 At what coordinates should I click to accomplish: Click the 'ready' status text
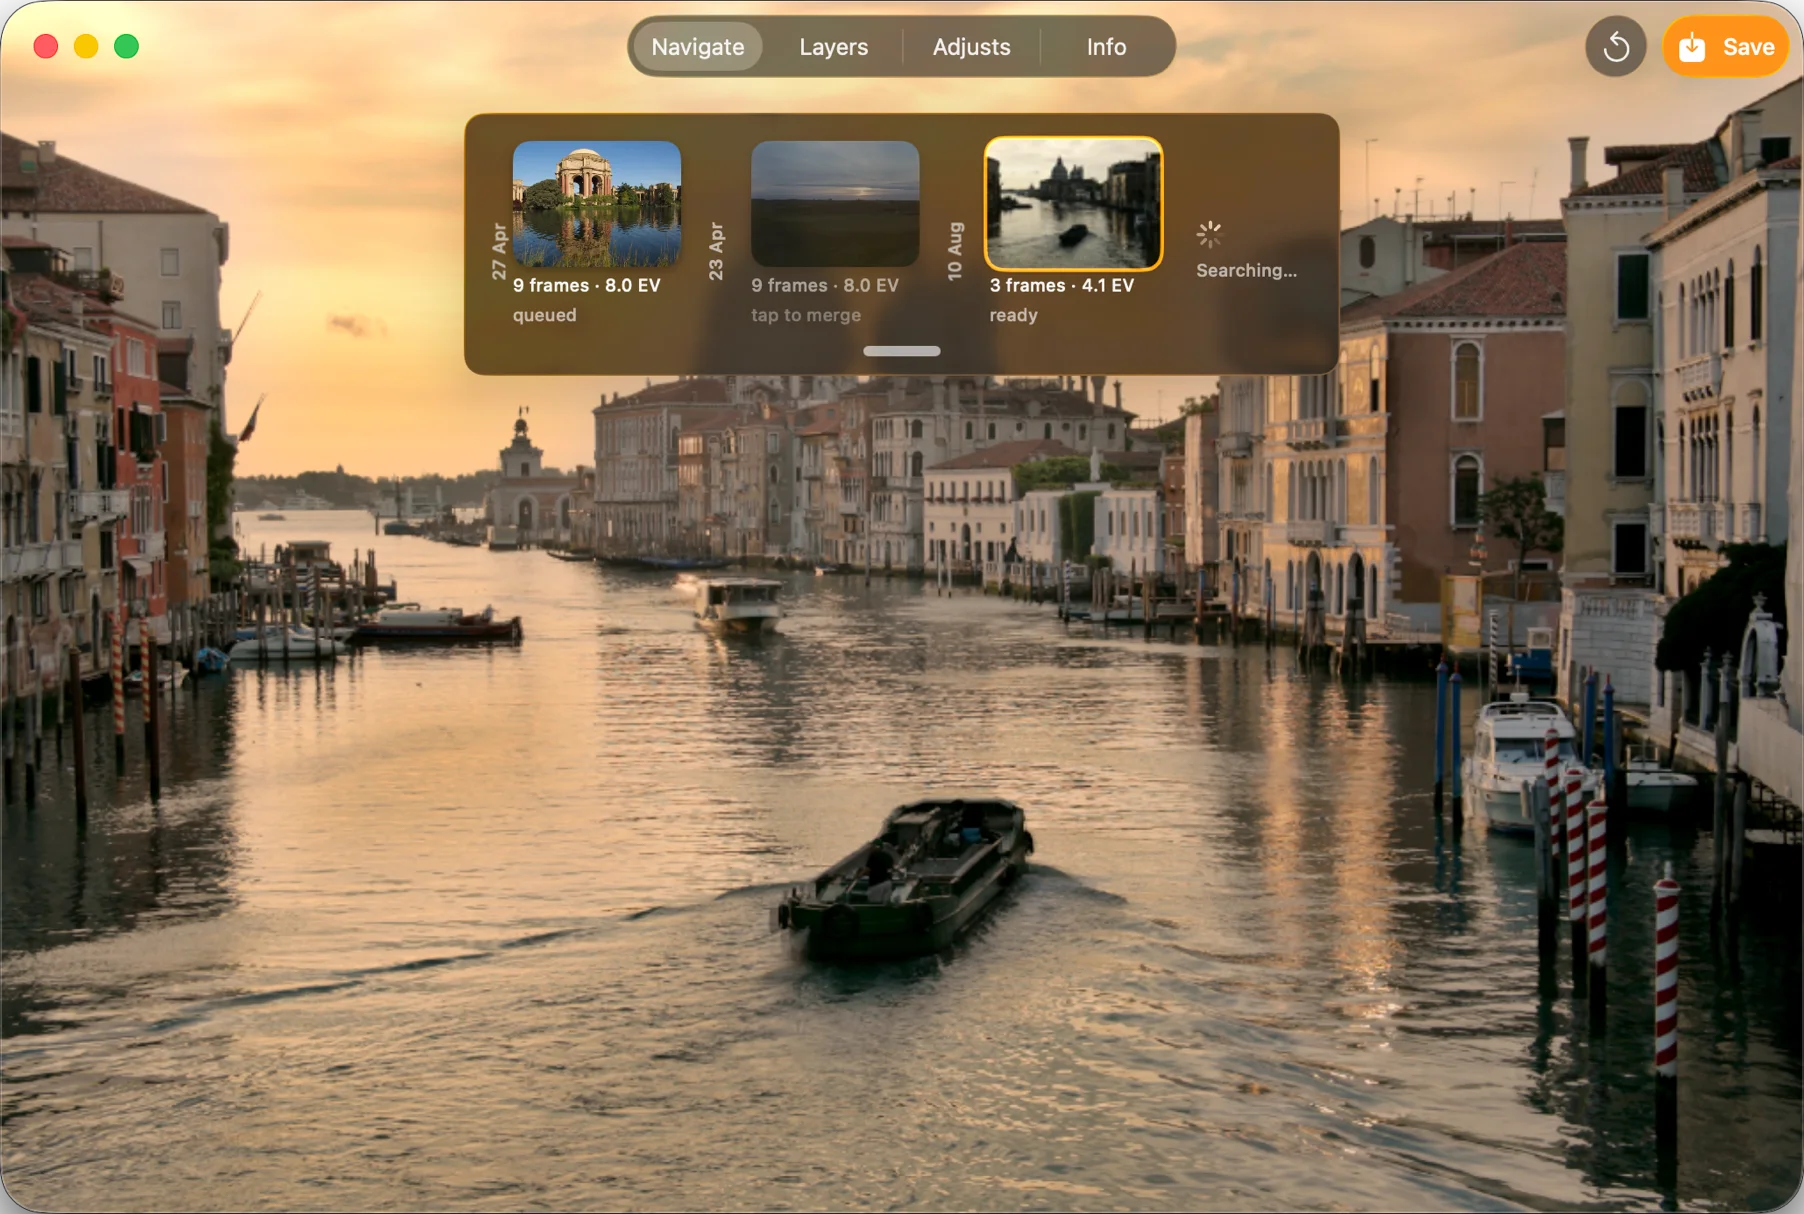coord(1013,315)
